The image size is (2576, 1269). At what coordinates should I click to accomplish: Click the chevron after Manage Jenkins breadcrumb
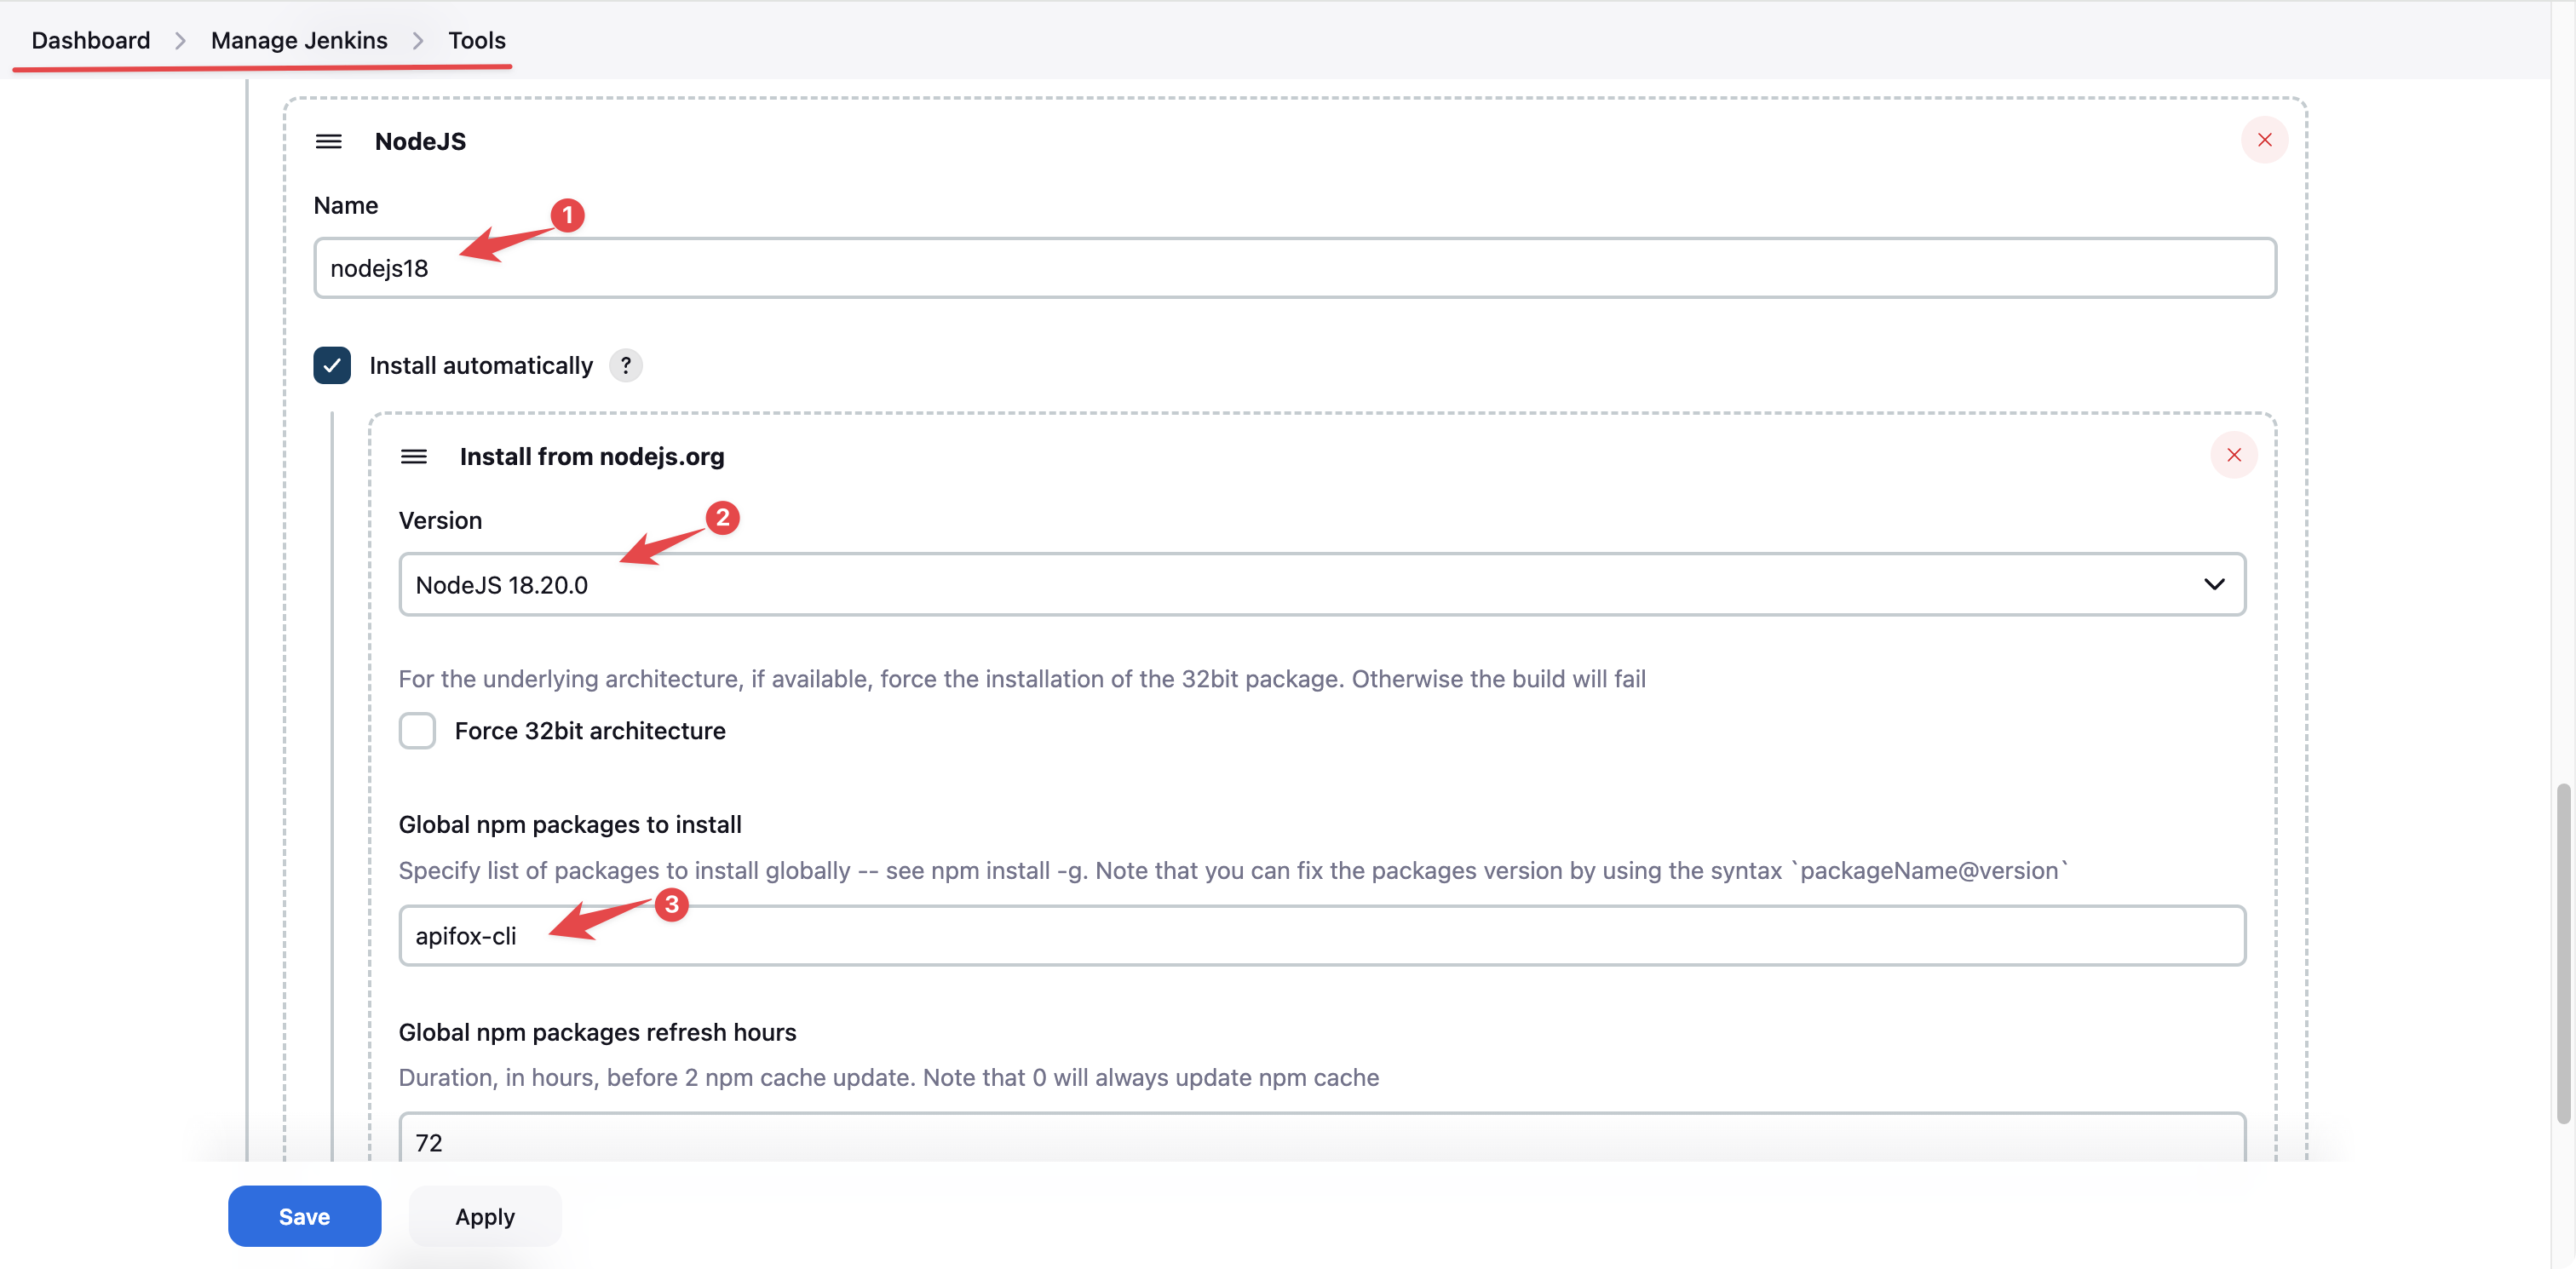click(x=418, y=40)
